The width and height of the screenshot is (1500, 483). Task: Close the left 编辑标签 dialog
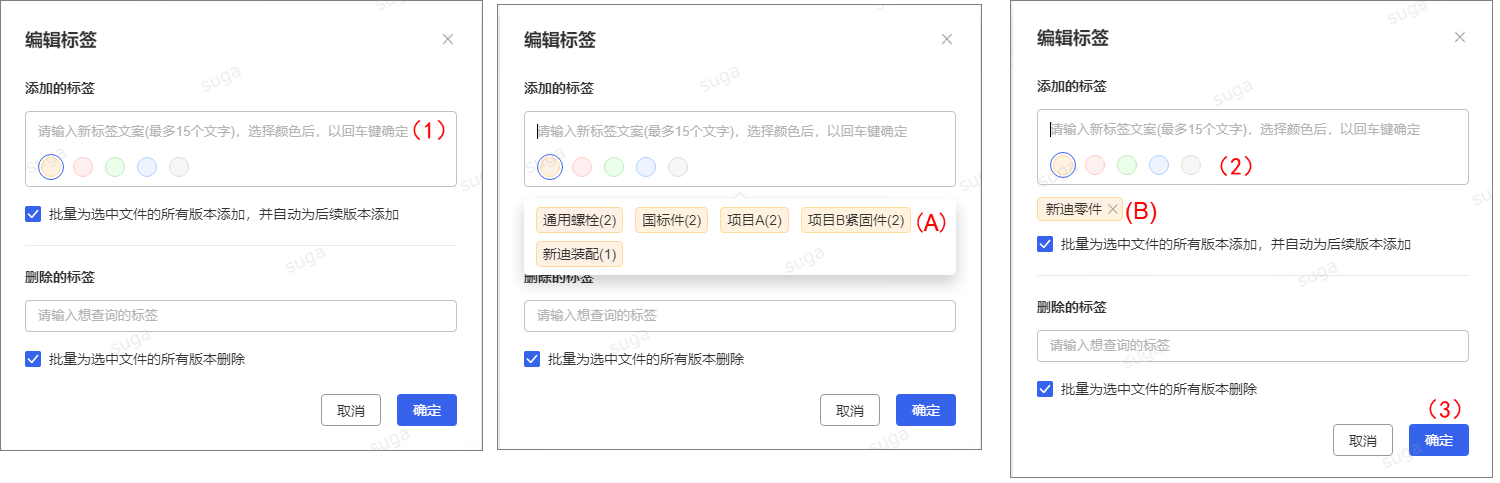click(x=448, y=39)
